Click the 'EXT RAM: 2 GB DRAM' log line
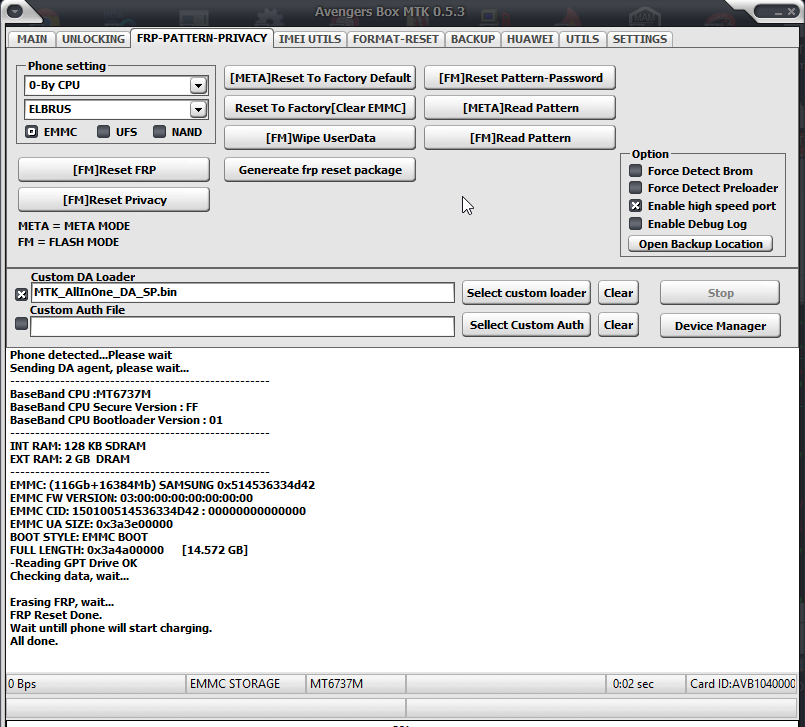 (70, 459)
